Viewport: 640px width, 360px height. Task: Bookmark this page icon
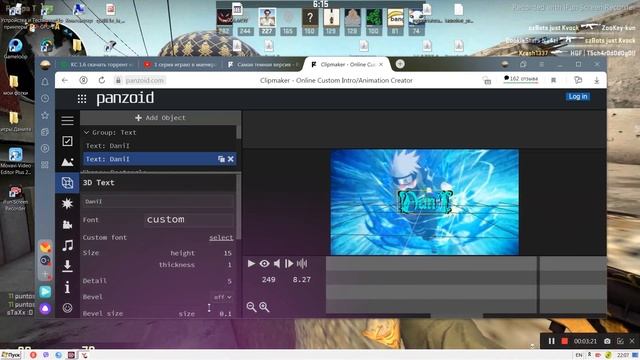(553, 80)
